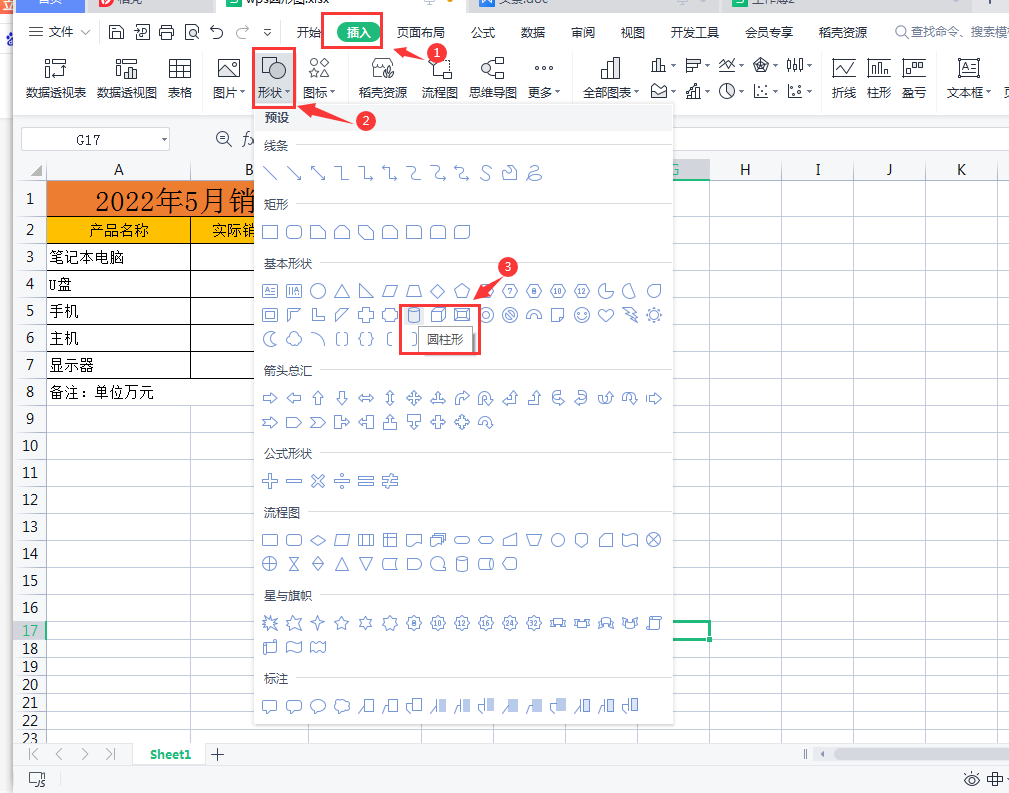1009x793 pixels.
Task: Go to first sheet navigation arrow
Action: tap(33, 754)
